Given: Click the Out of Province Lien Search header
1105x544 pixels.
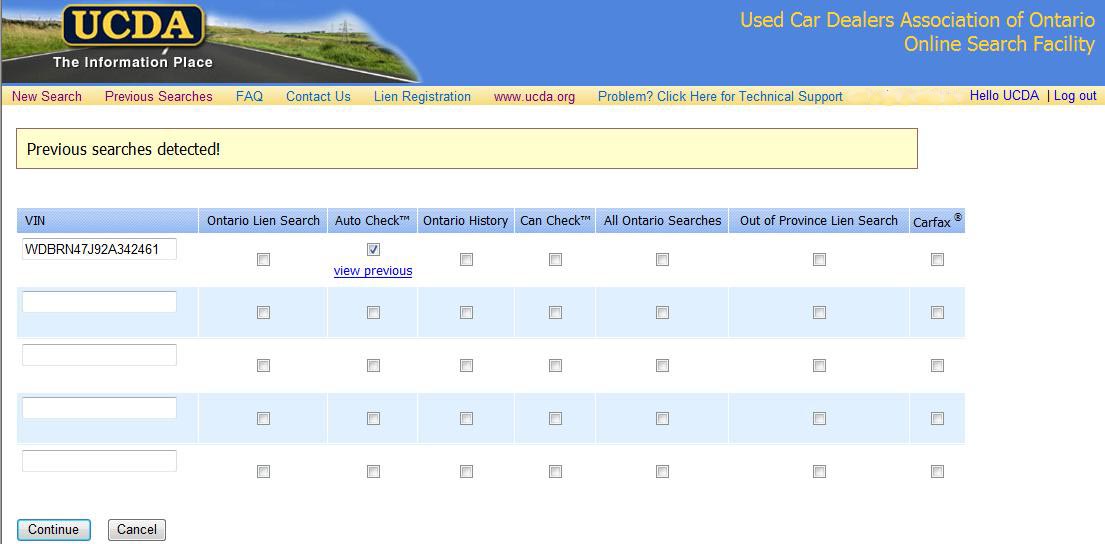Looking at the screenshot, I should tap(819, 221).
